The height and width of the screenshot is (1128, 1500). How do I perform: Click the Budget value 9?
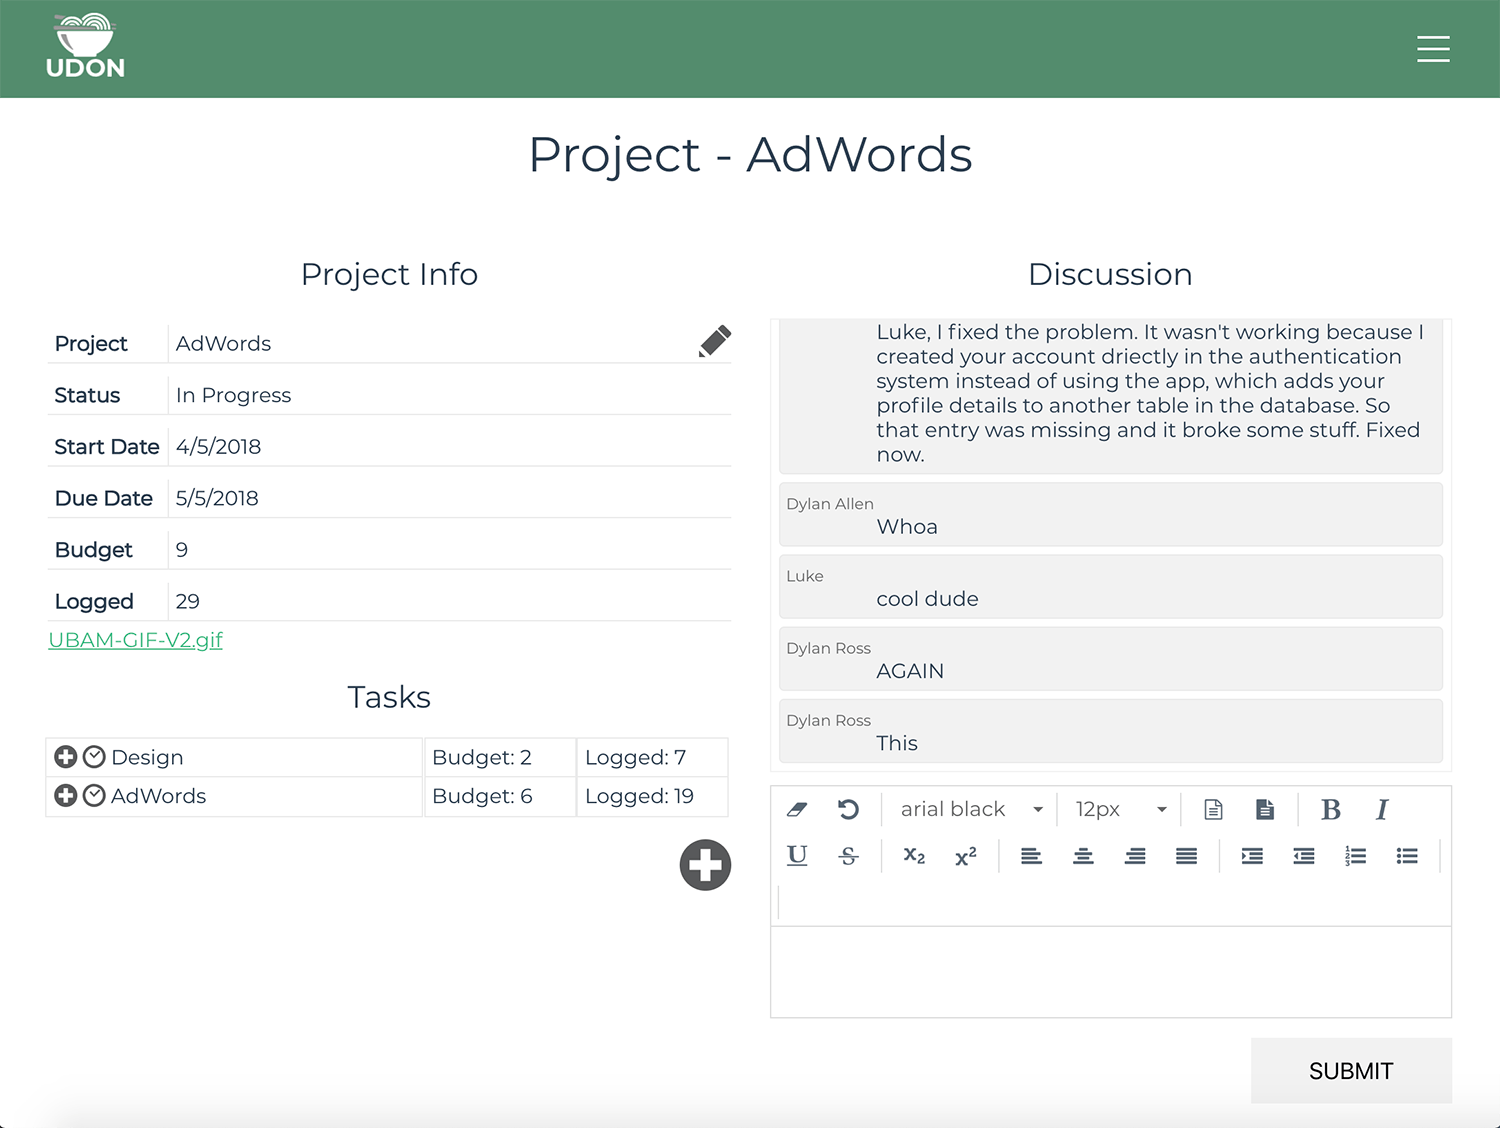point(182,550)
